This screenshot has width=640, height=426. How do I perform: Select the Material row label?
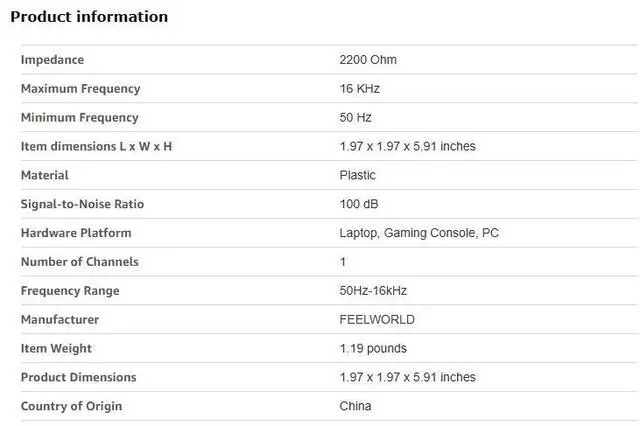tap(45, 176)
